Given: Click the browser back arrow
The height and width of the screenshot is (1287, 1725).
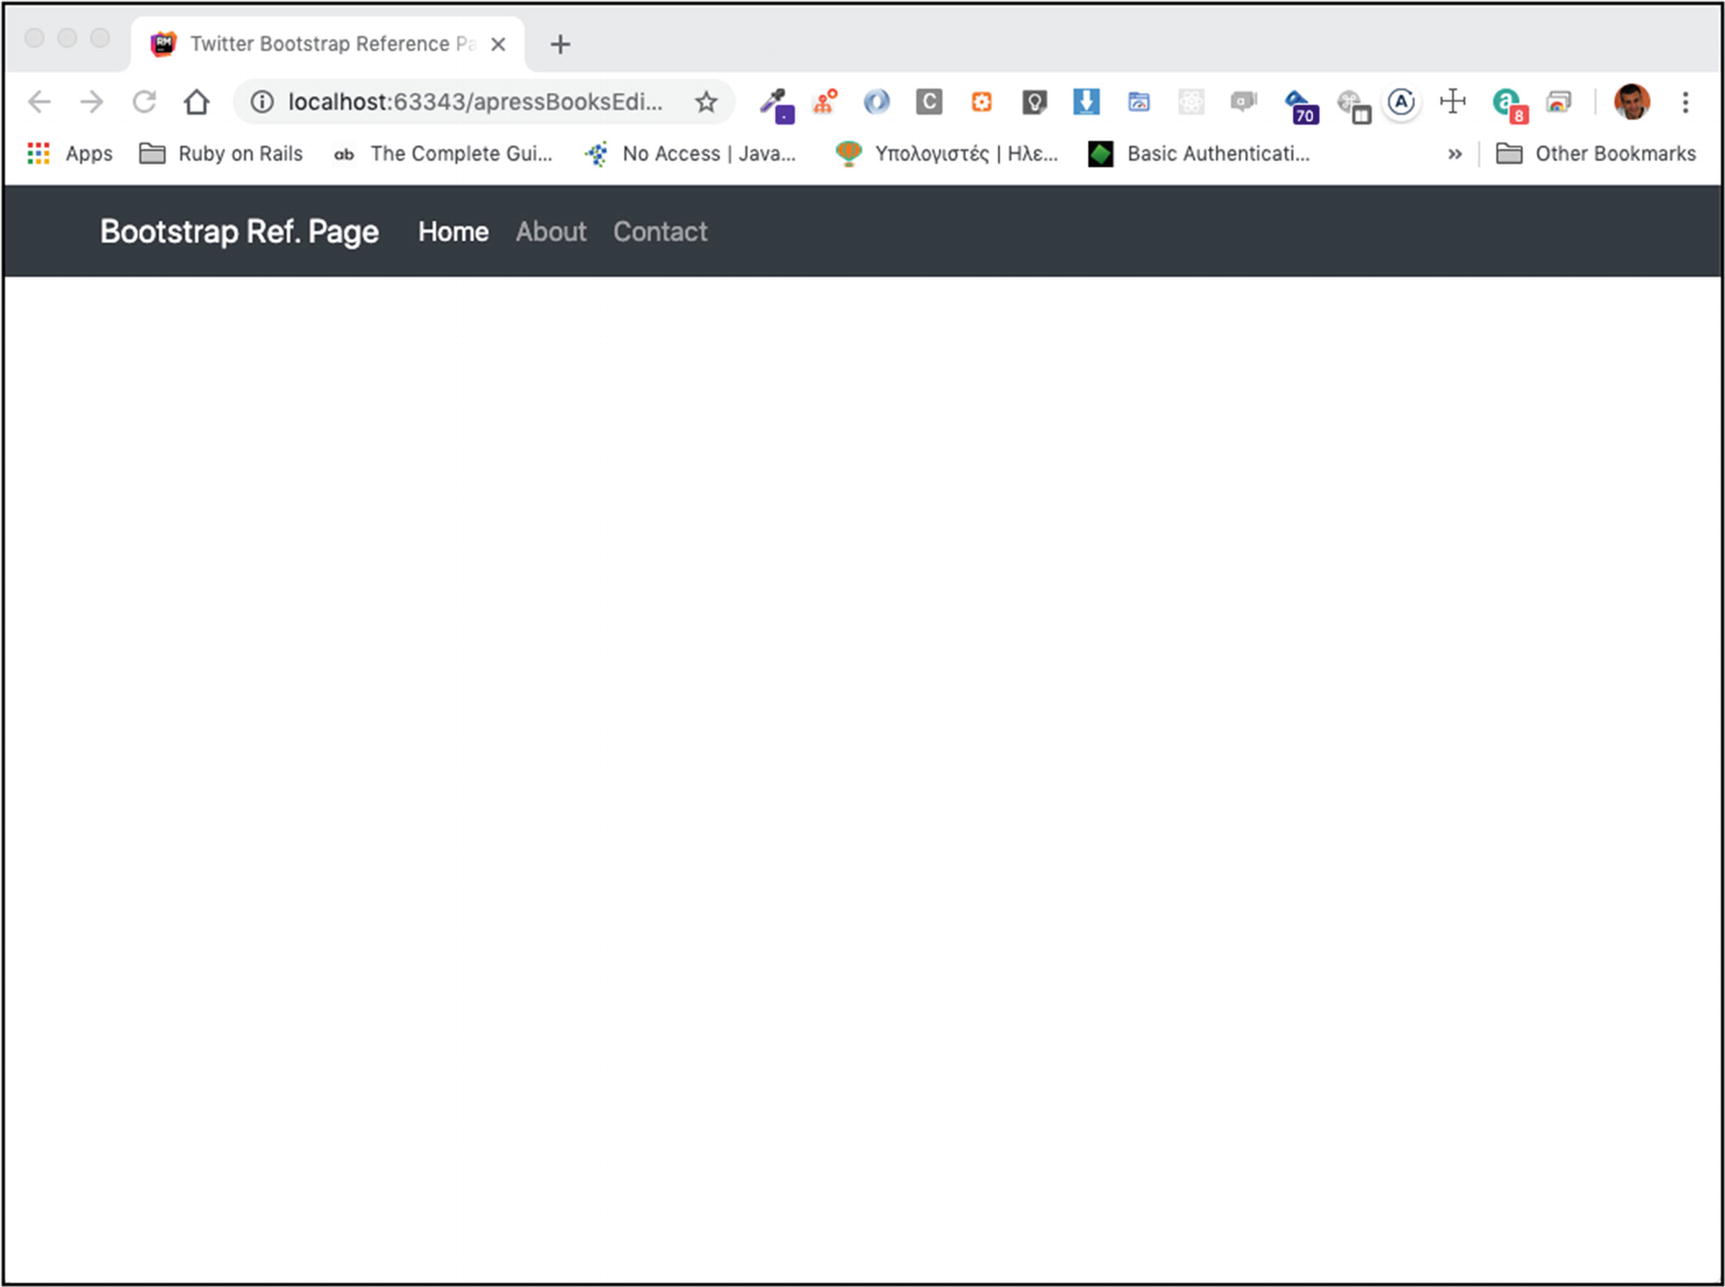Looking at the screenshot, I should click(39, 102).
